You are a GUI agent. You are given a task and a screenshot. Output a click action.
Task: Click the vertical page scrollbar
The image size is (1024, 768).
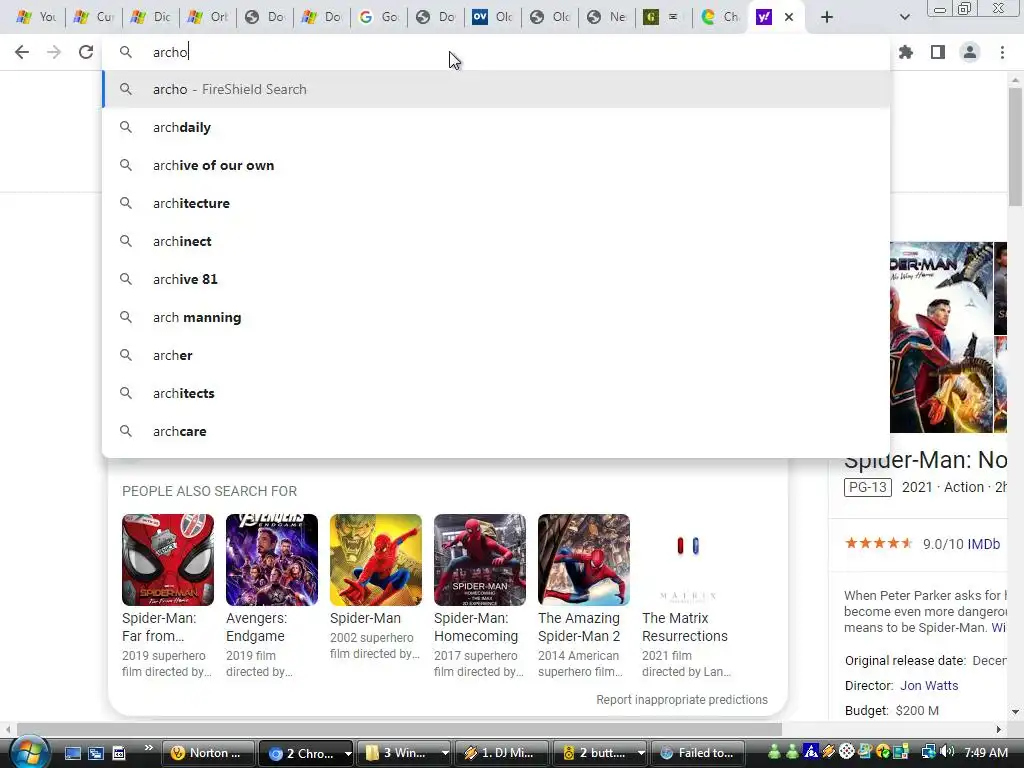point(1015,146)
